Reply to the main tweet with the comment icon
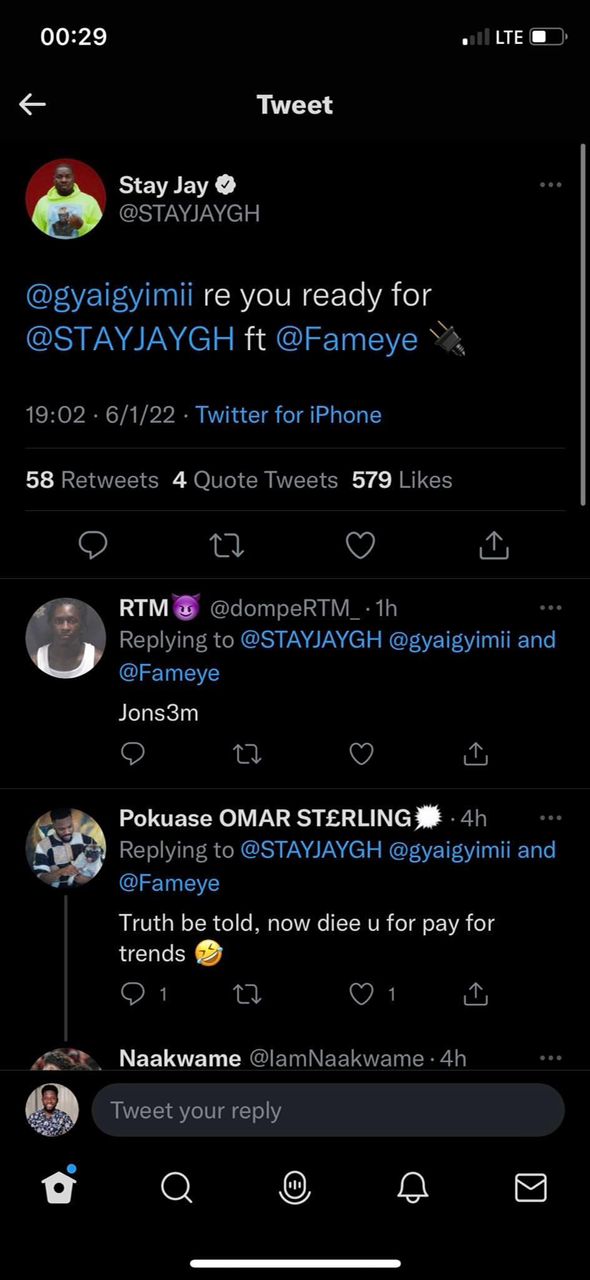590x1280 pixels. point(93,545)
